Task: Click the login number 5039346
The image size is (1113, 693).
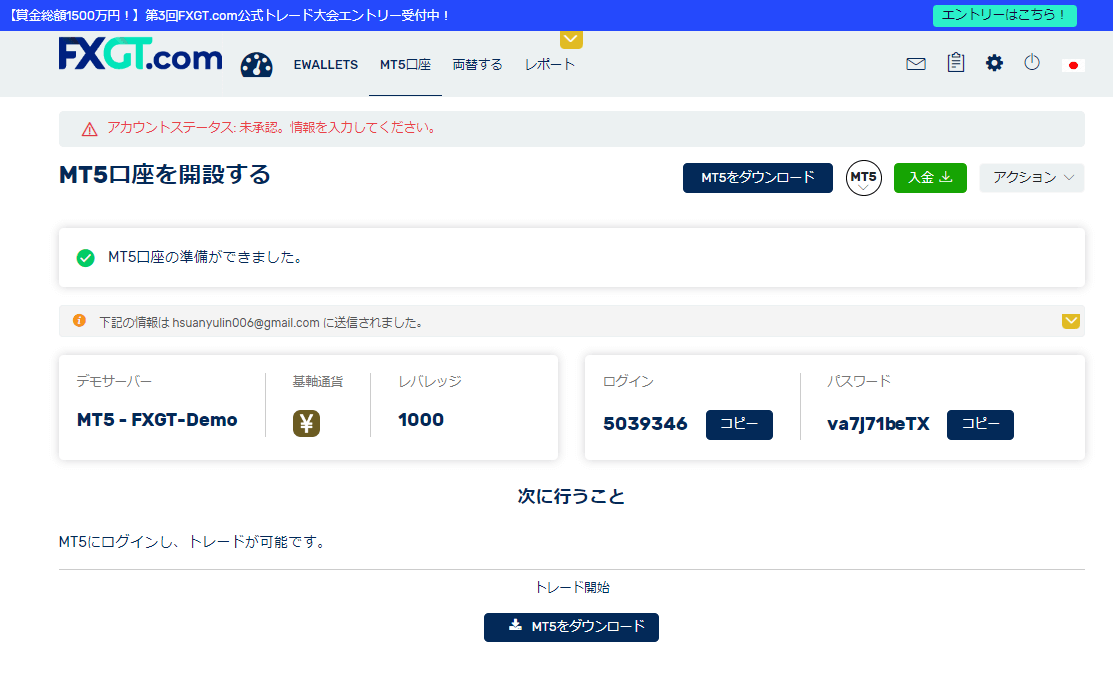Action: 645,424
